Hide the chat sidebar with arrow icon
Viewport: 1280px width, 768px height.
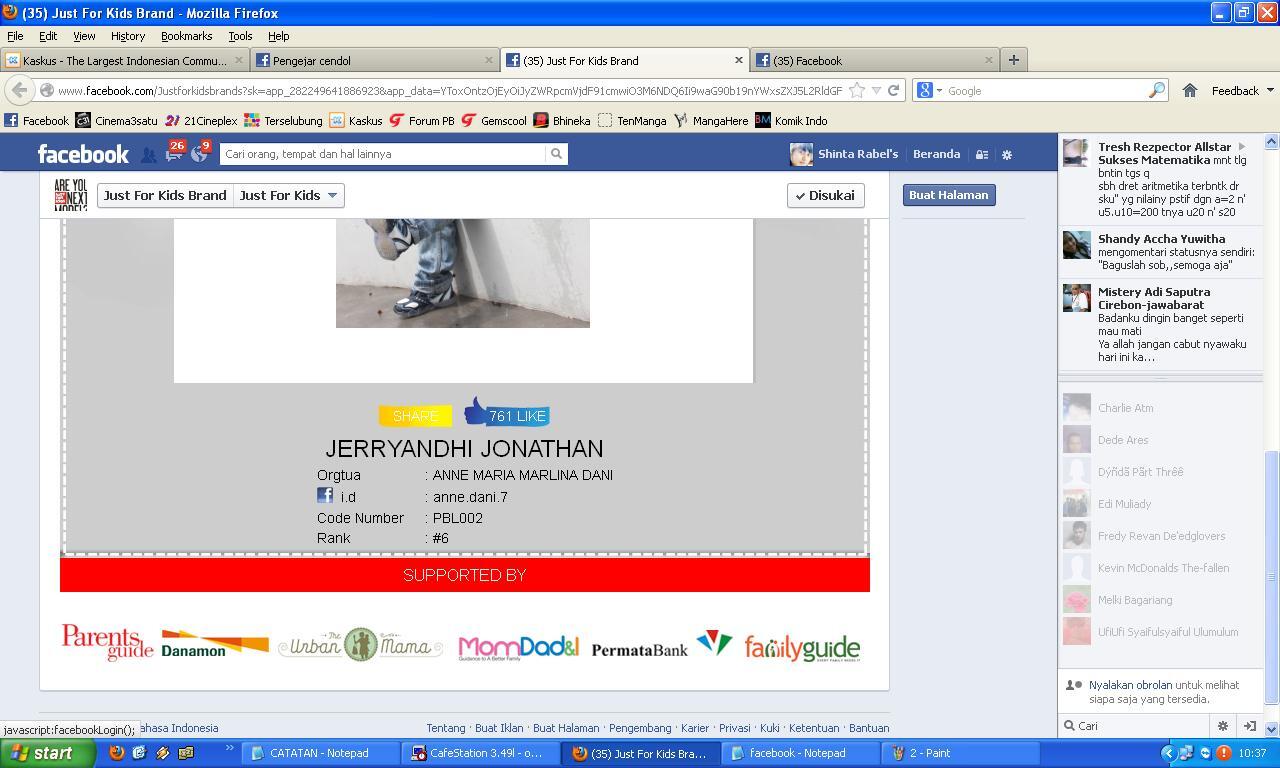pos(1249,726)
